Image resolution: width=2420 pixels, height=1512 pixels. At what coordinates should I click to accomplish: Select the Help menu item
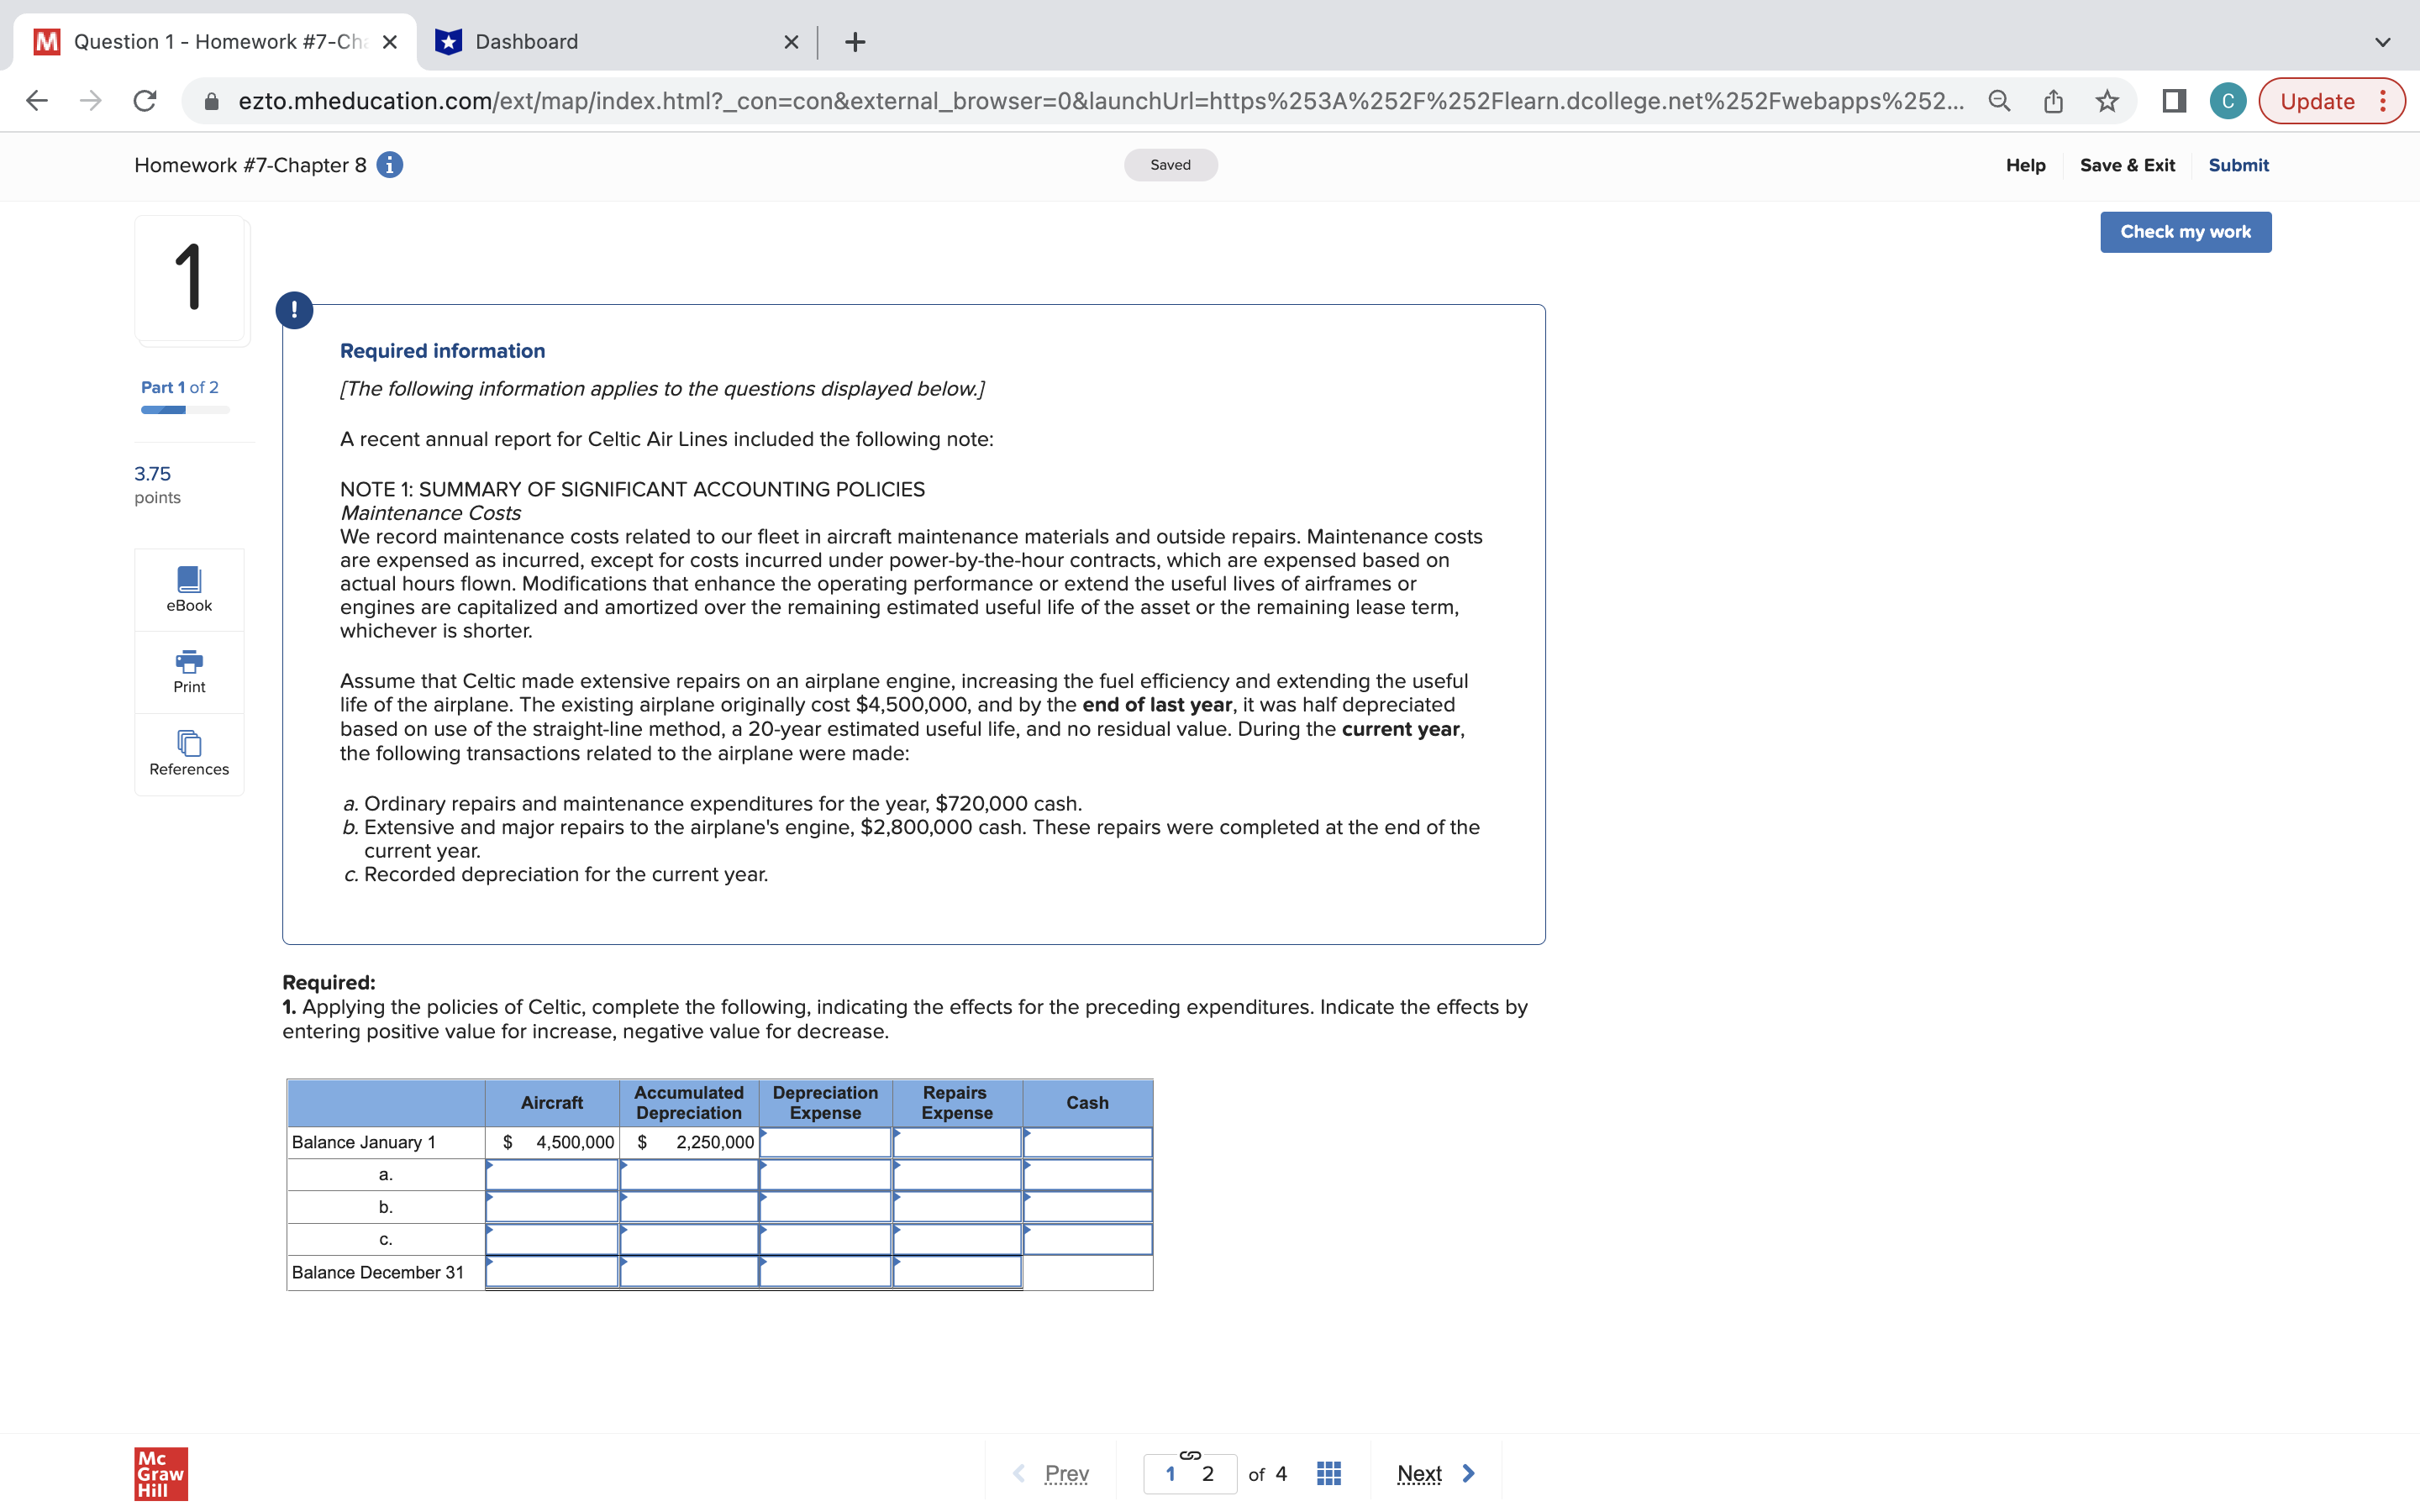point(2025,165)
